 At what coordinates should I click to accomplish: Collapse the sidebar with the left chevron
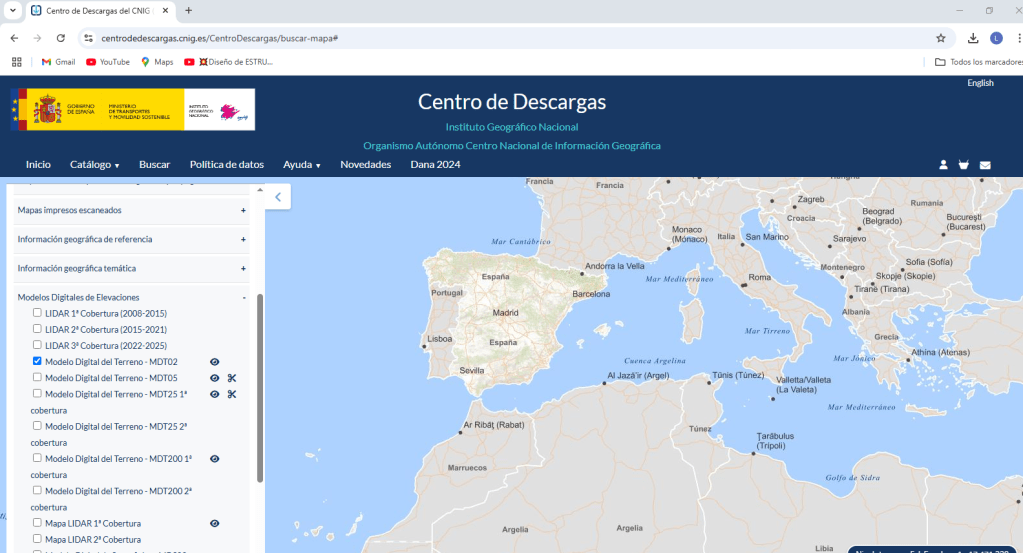pos(277,197)
